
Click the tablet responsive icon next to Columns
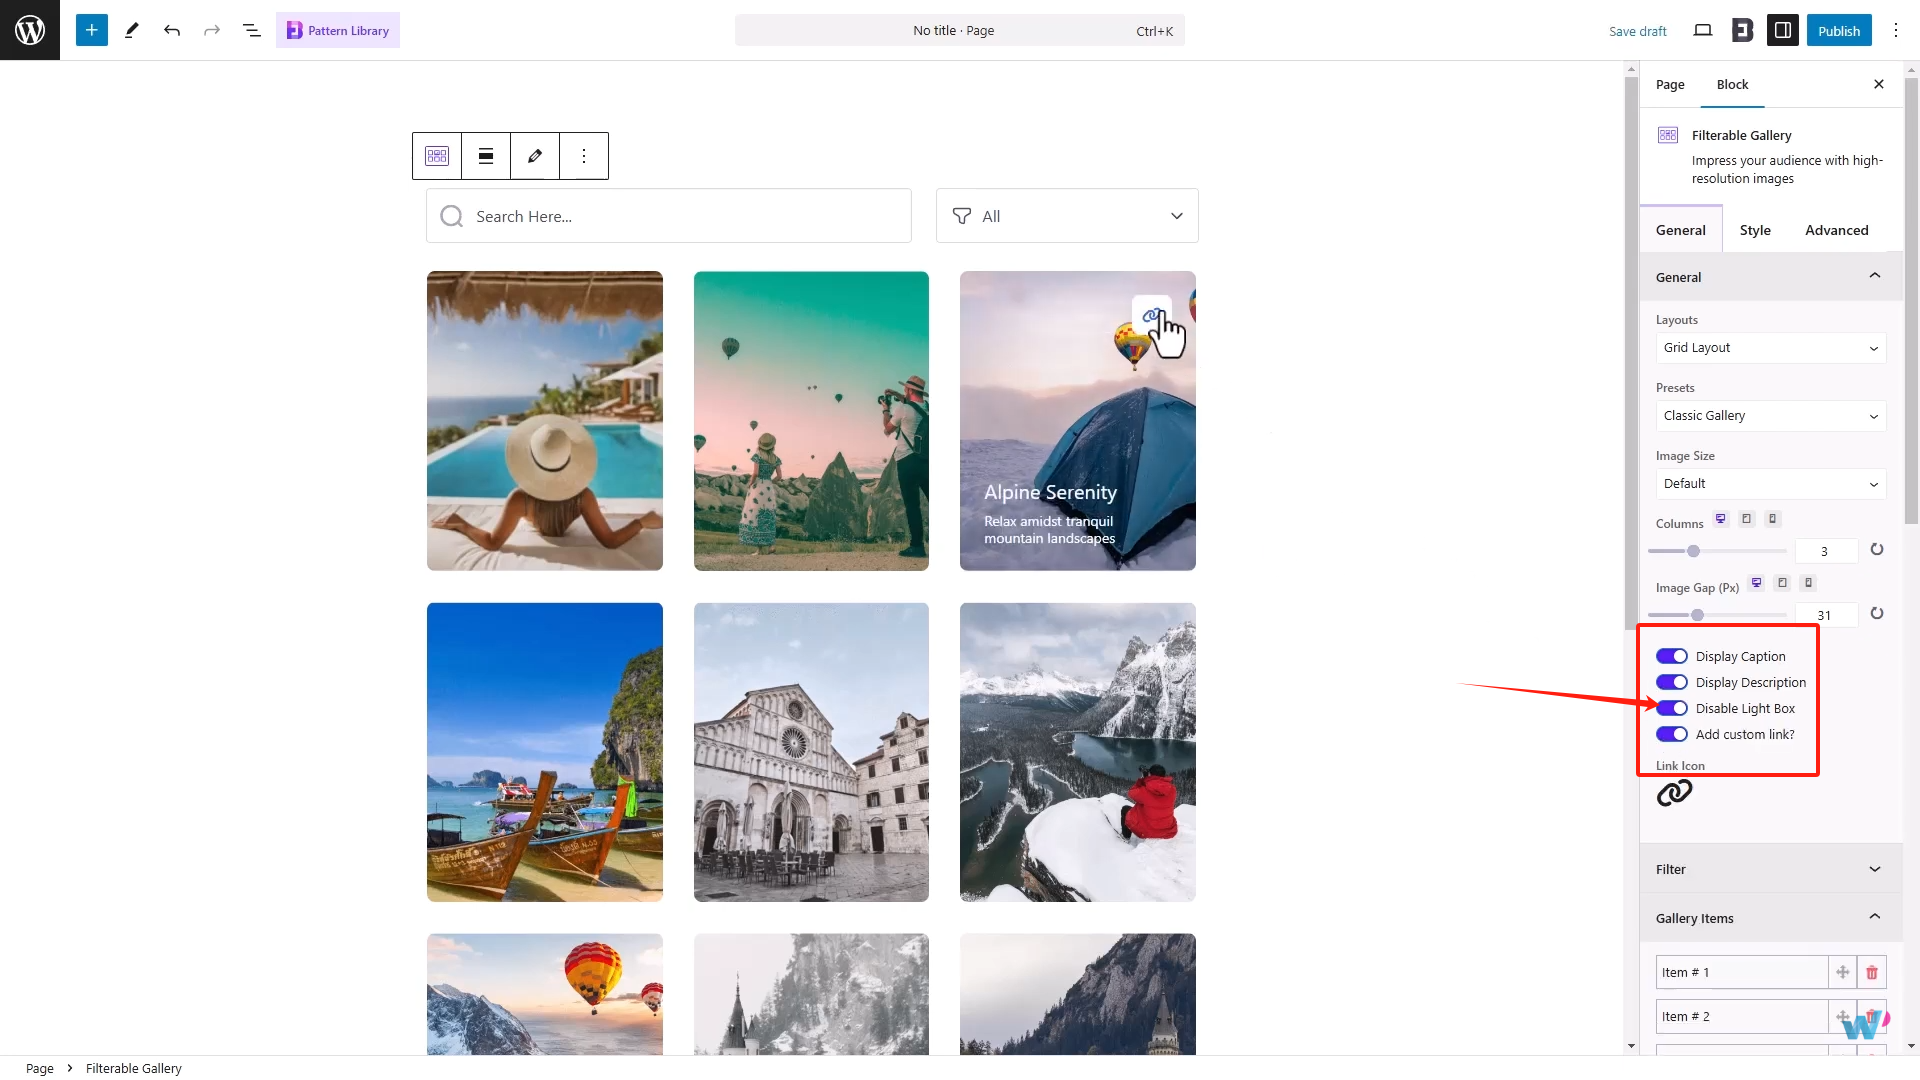pyautogui.click(x=1747, y=519)
